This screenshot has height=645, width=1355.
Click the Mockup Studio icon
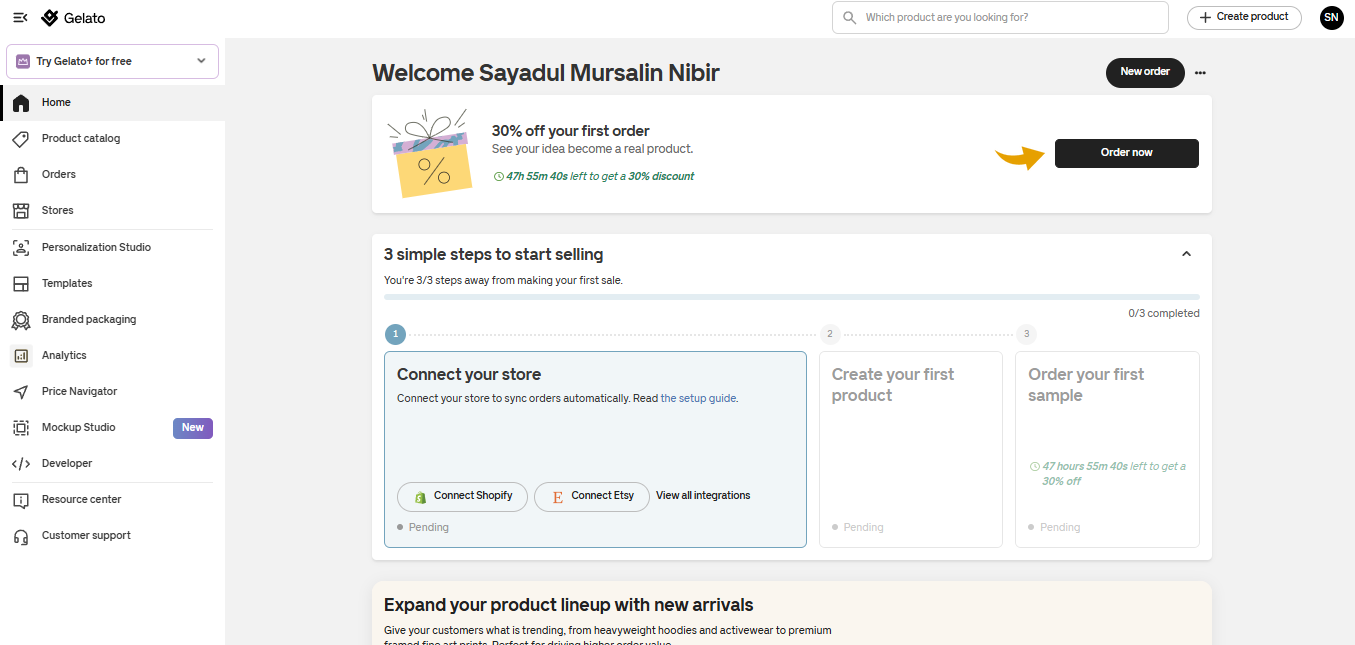tap(21, 428)
